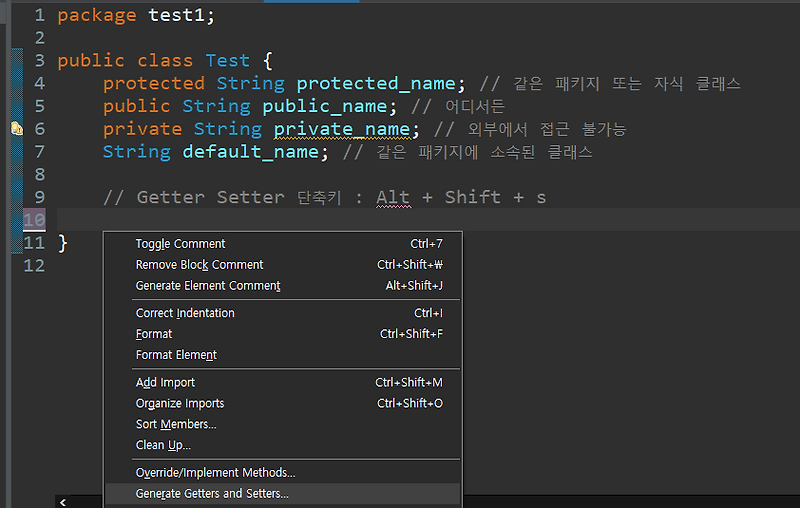Click class name Test on line 3

[228, 61]
